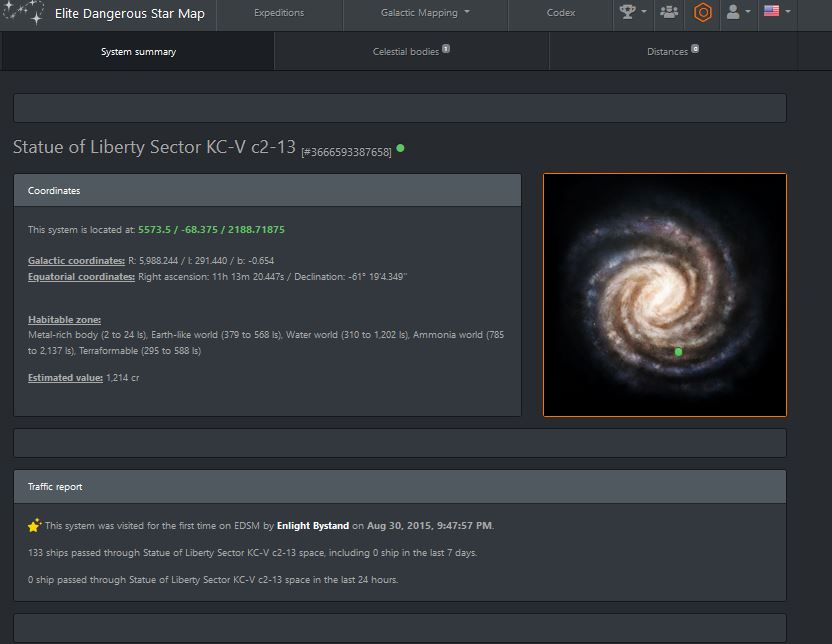Click the Elite Dangerous Star Map logo

(x=24, y=13)
